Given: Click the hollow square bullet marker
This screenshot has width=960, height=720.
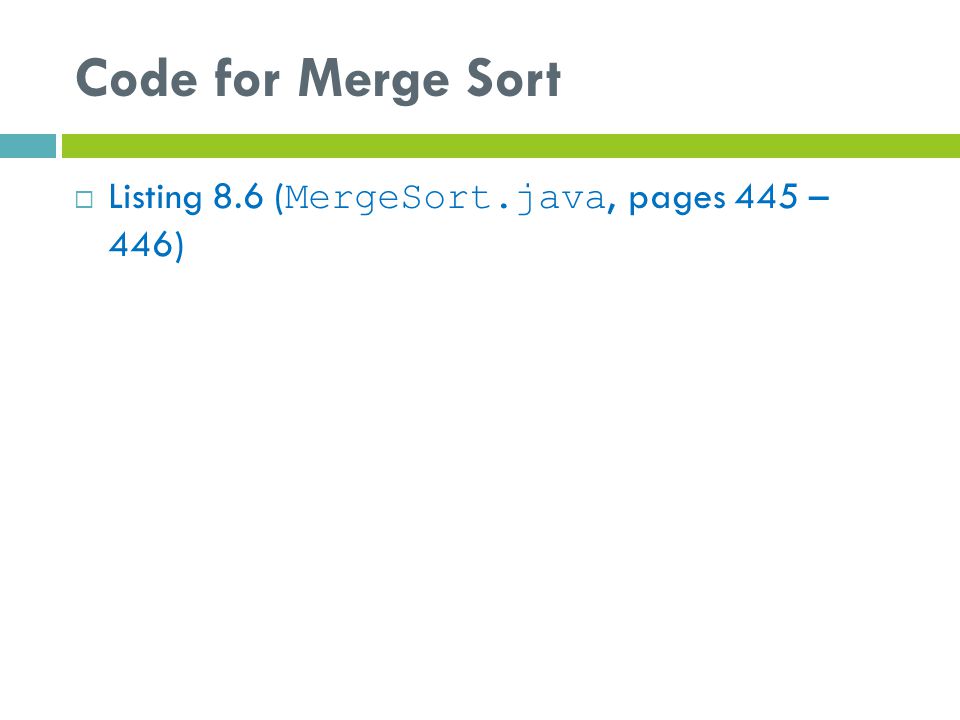Looking at the screenshot, I should coord(84,200).
